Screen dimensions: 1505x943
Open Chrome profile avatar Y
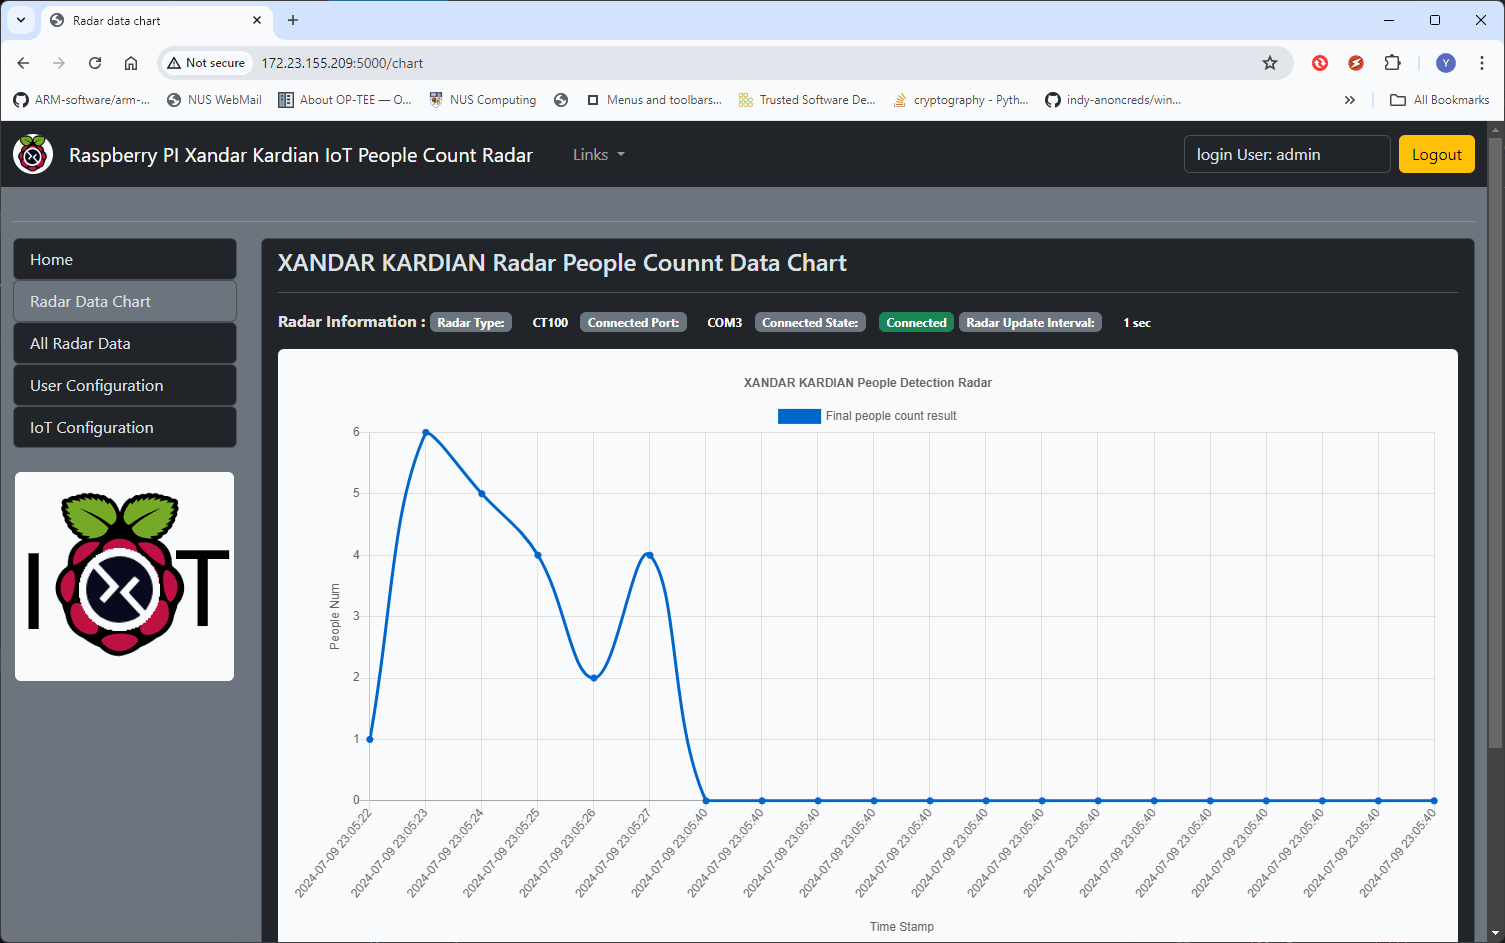point(1446,63)
